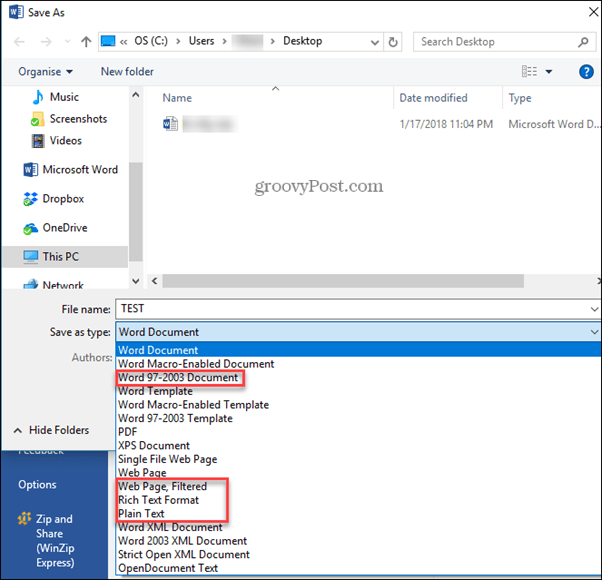Viewport: 602px width, 580px height.
Task: Choose Rich Text Format
Action: click(158, 500)
